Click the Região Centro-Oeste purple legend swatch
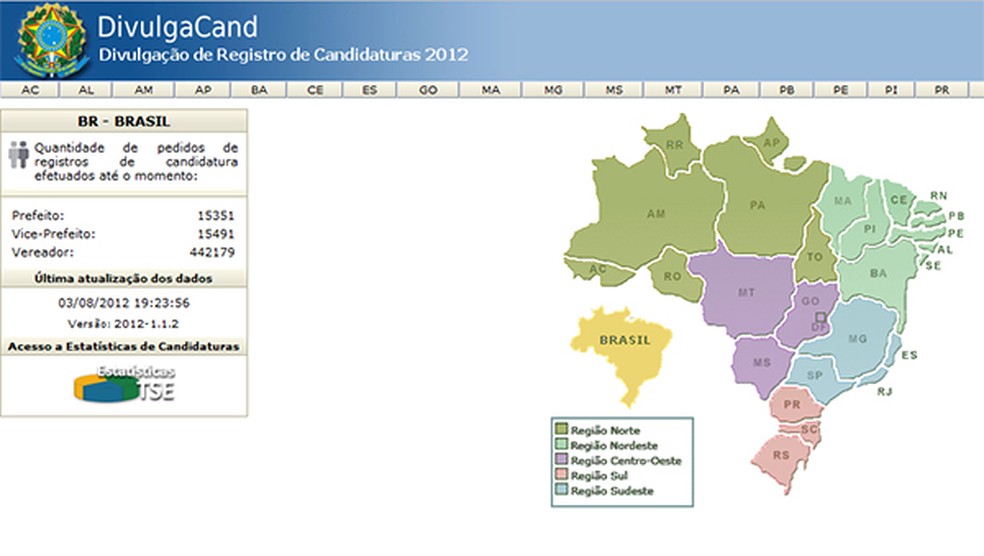The image size is (984, 556). click(x=561, y=459)
